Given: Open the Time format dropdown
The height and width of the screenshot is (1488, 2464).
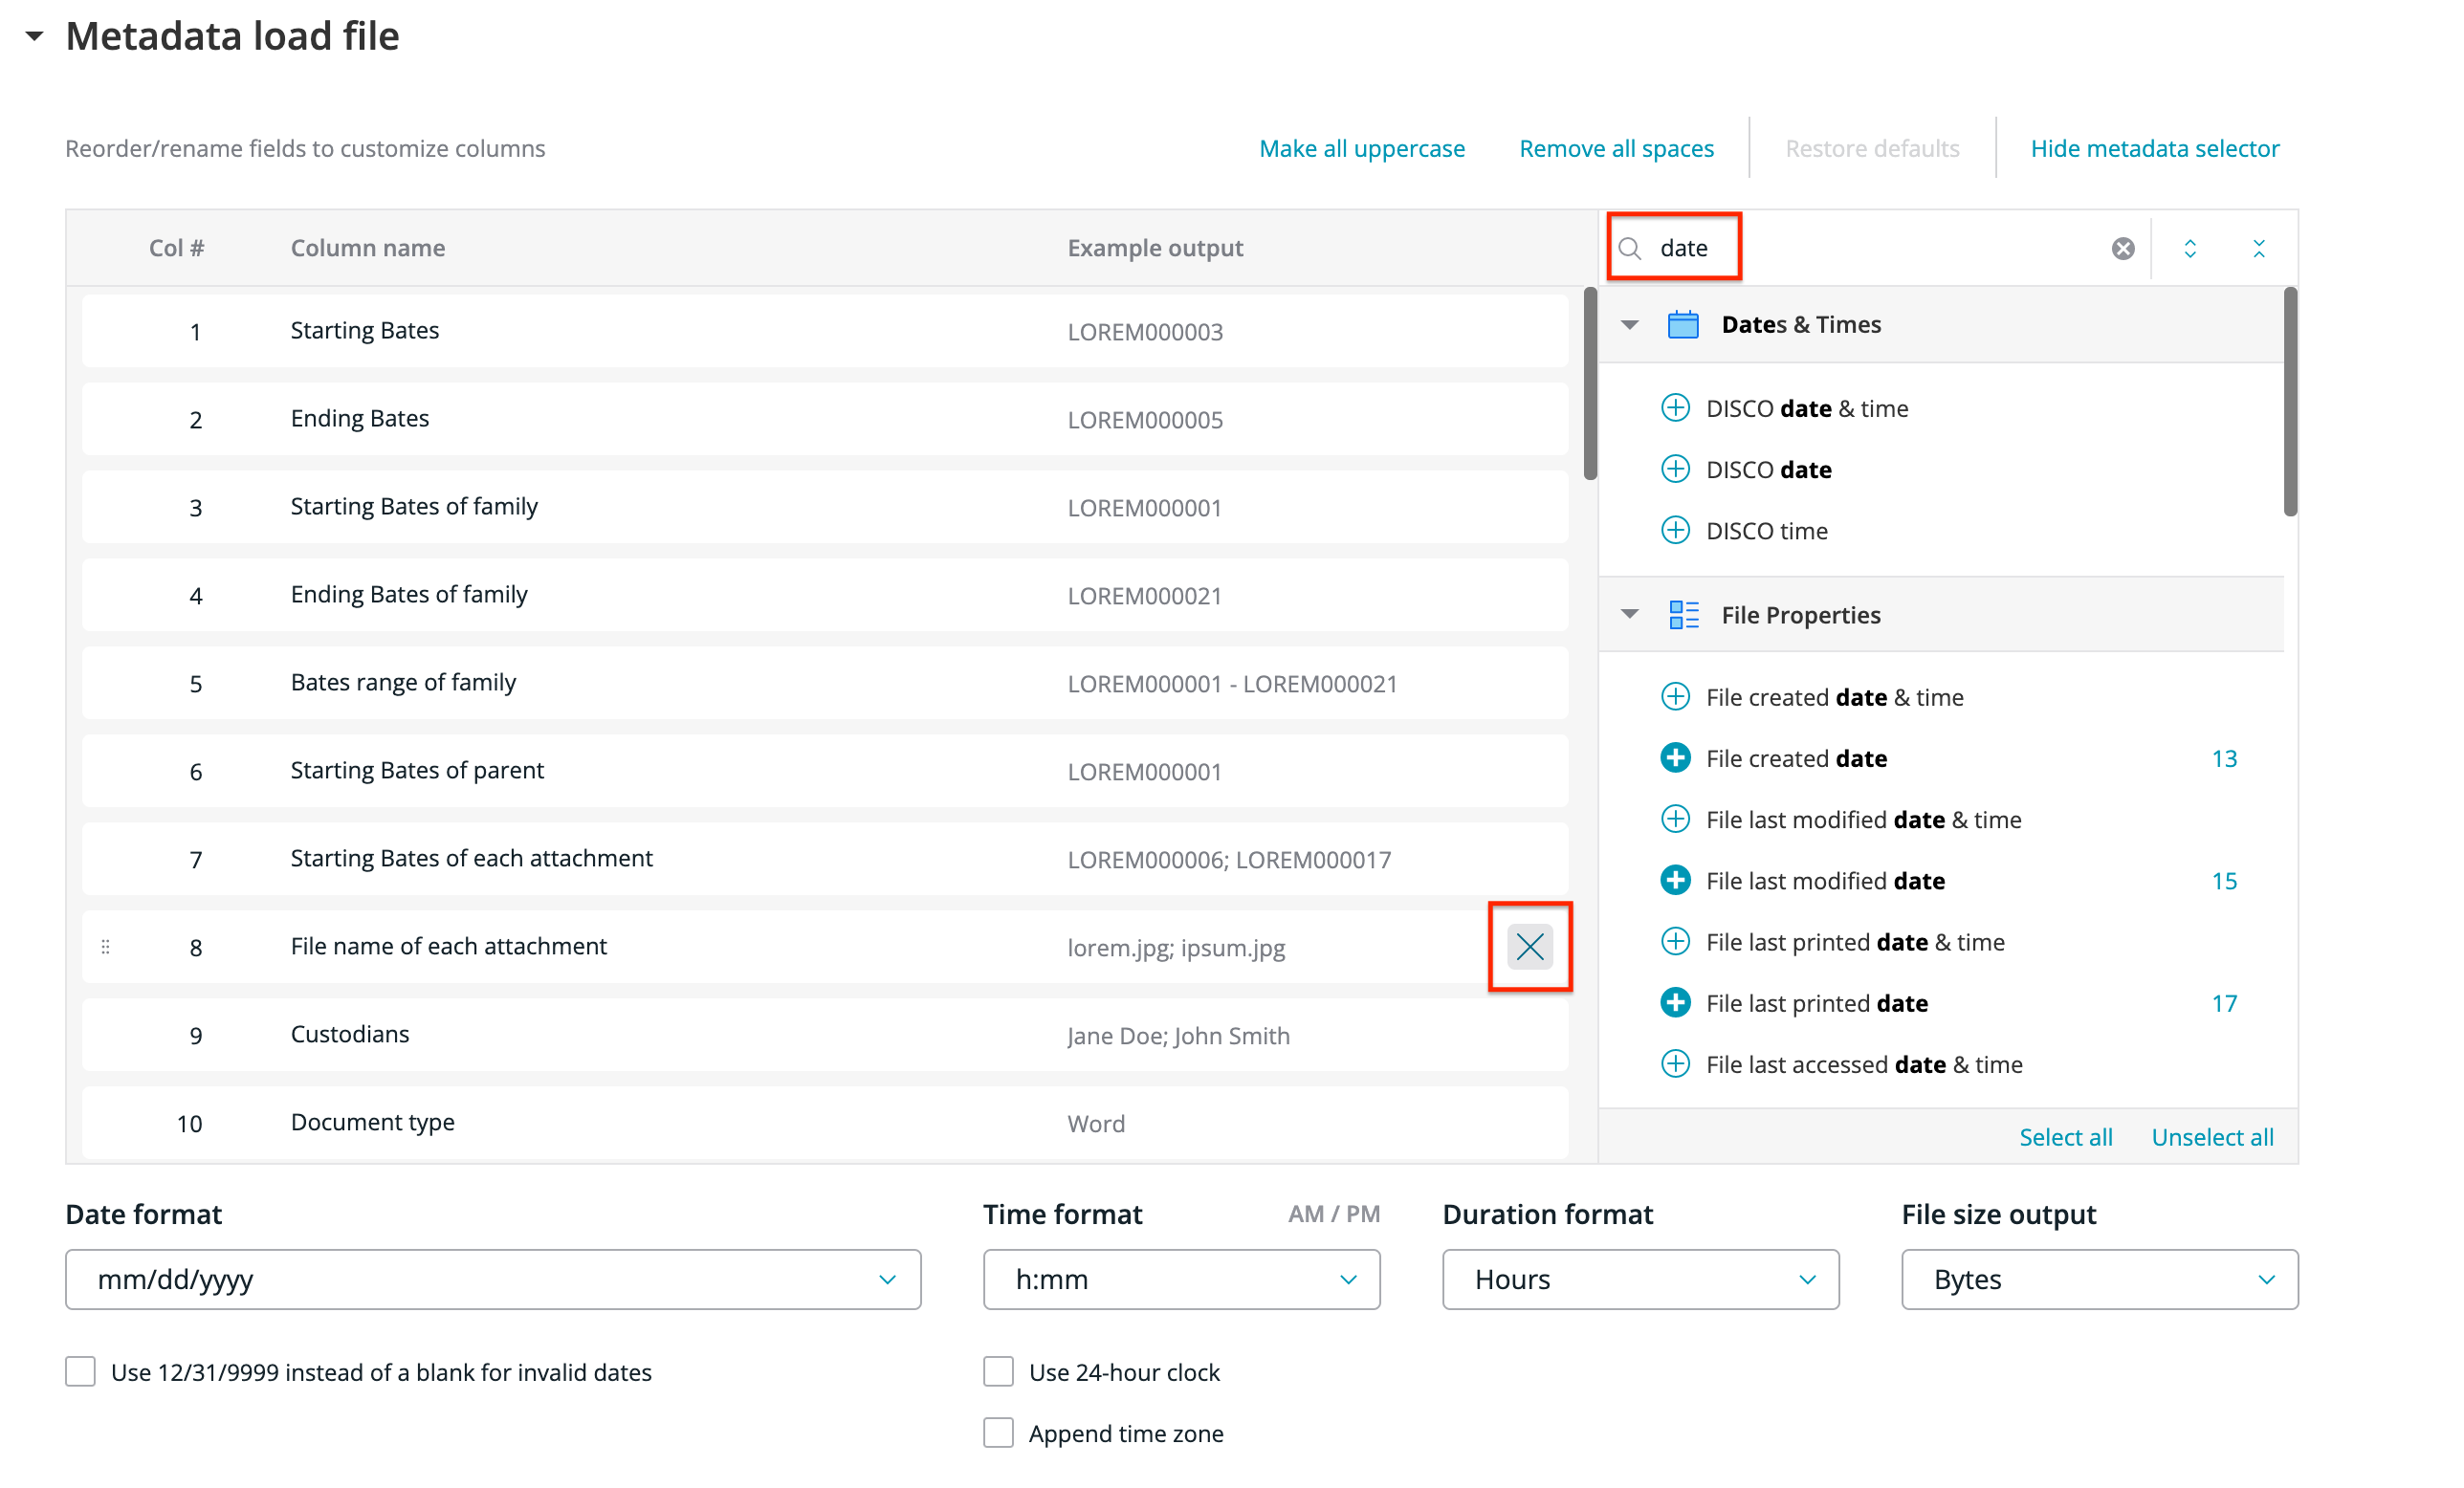Looking at the screenshot, I should 1181,1279.
